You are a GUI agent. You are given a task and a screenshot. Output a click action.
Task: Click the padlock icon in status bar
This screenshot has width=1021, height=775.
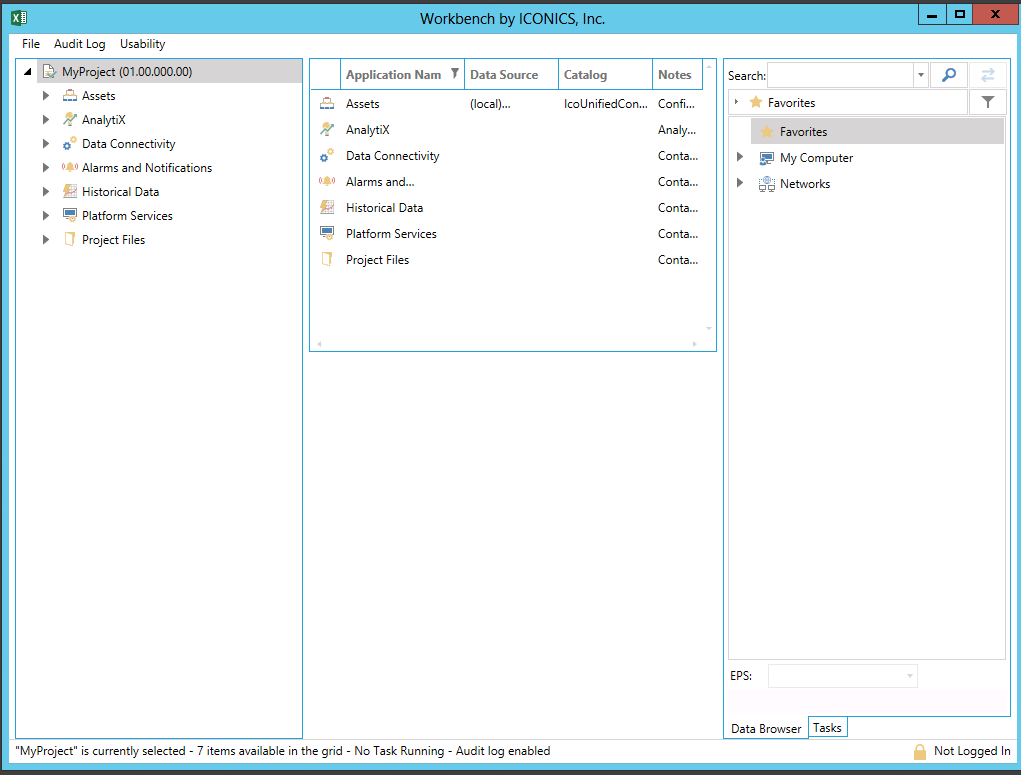coord(919,751)
